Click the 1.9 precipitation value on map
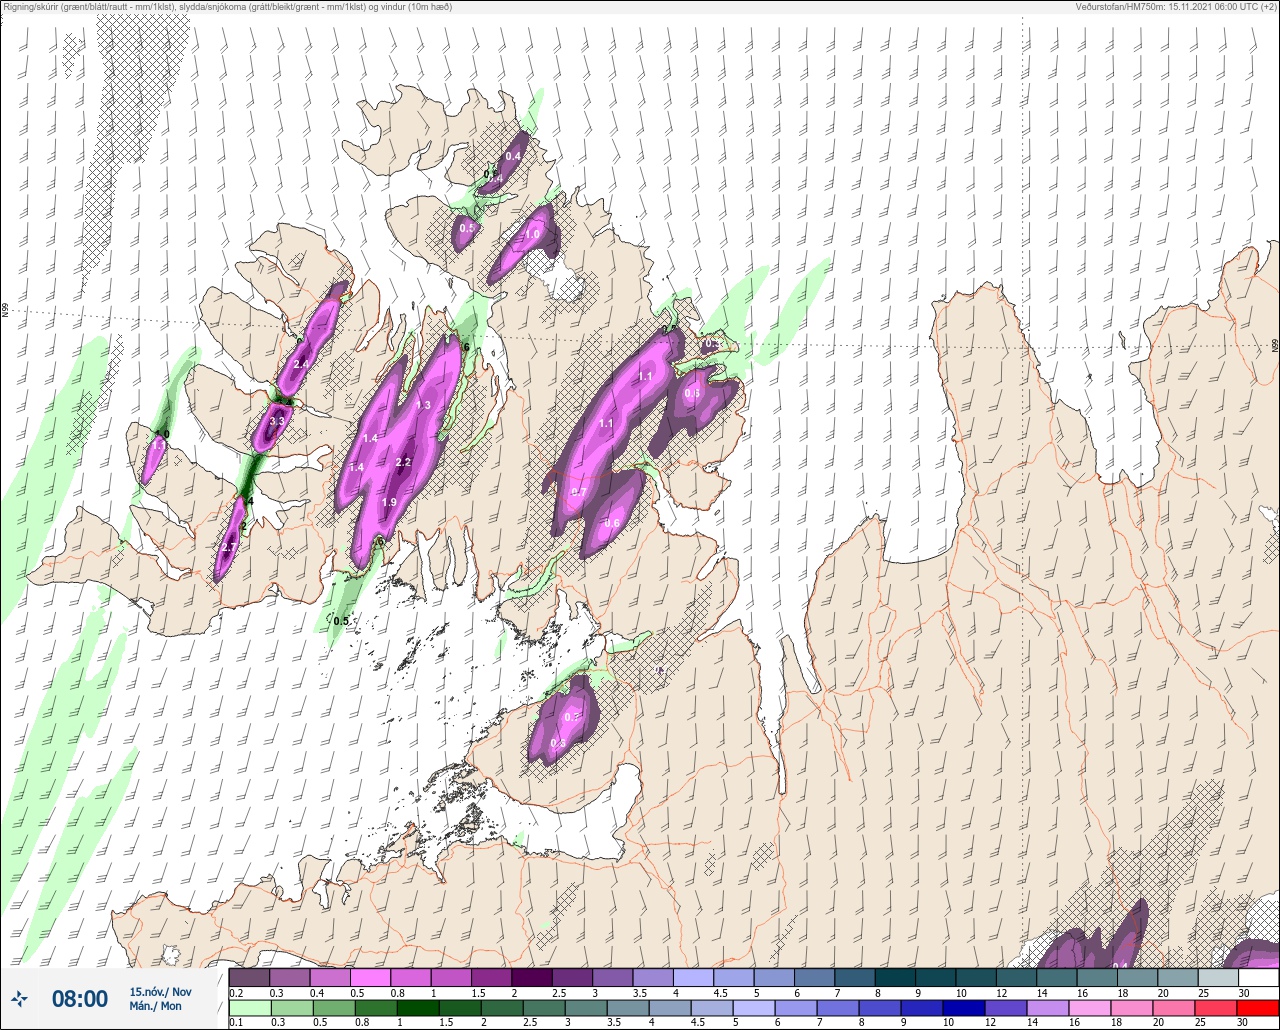The image size is (1280, 1030). coord(390,502)
